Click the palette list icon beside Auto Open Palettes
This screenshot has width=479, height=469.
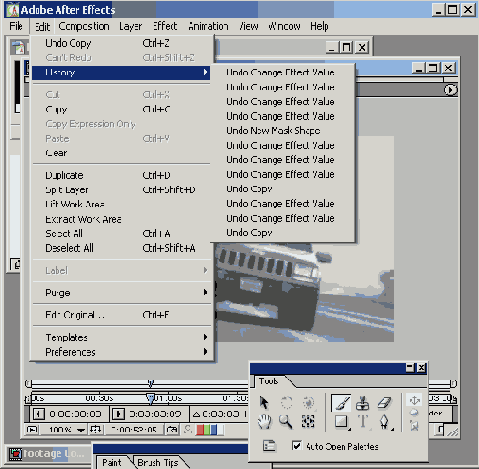click(269, 445)
